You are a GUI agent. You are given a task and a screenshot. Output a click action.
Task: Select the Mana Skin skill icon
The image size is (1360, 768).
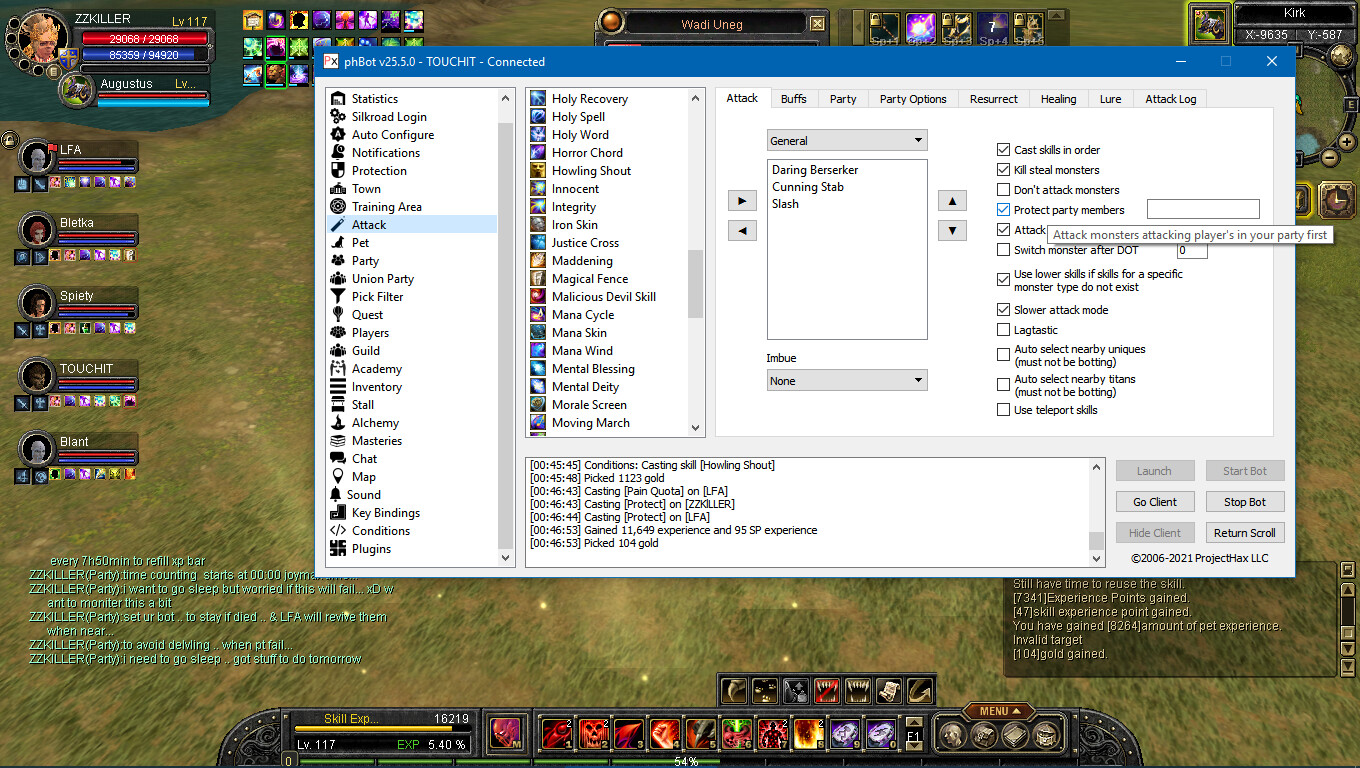pos(538,333)
